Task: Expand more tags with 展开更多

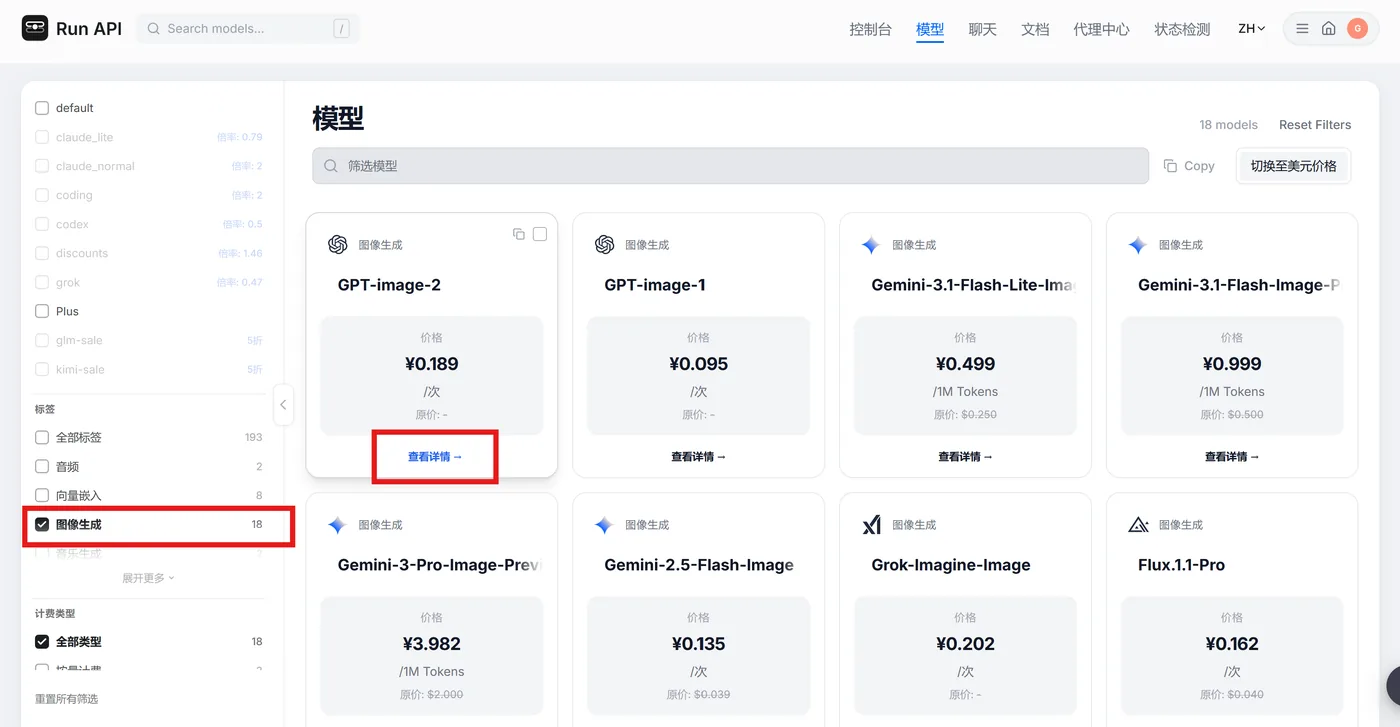Action: 148,578
